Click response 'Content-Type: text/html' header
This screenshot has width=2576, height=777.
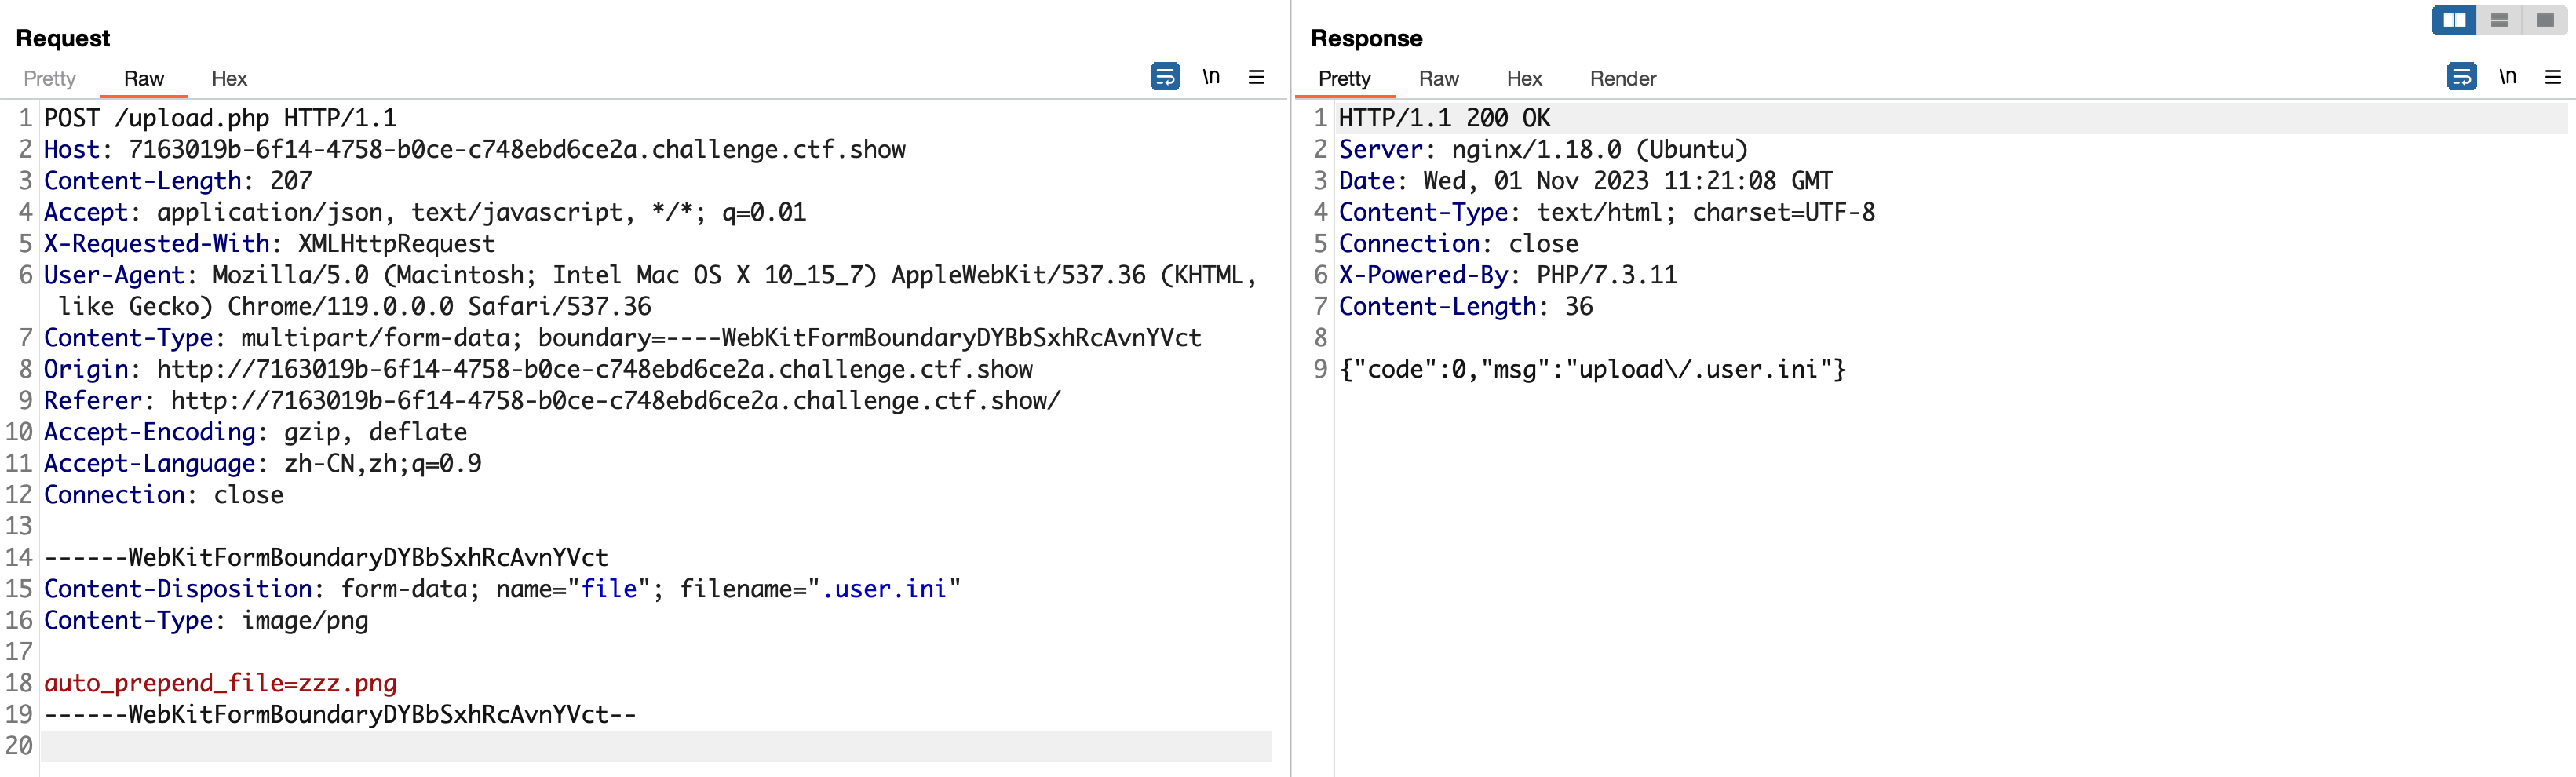[1607, 212]
